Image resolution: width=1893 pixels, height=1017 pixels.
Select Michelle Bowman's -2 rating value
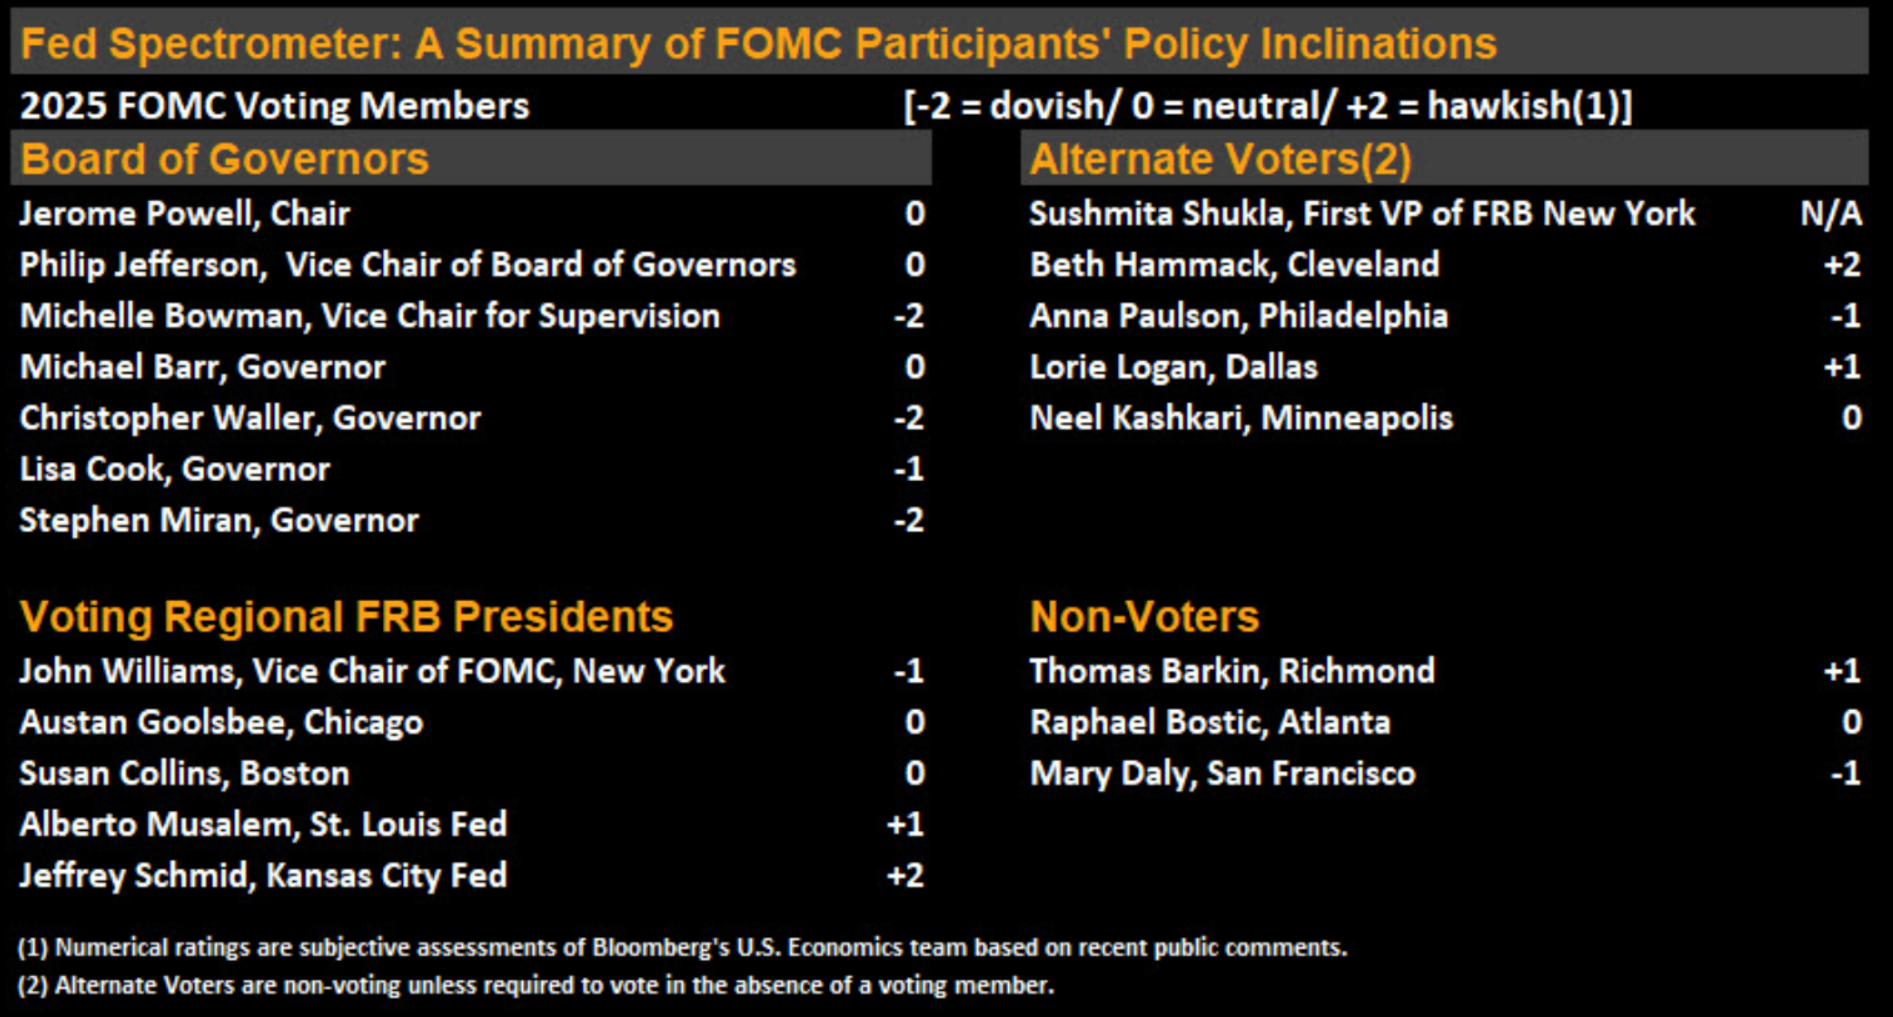[x=908, y=316]
